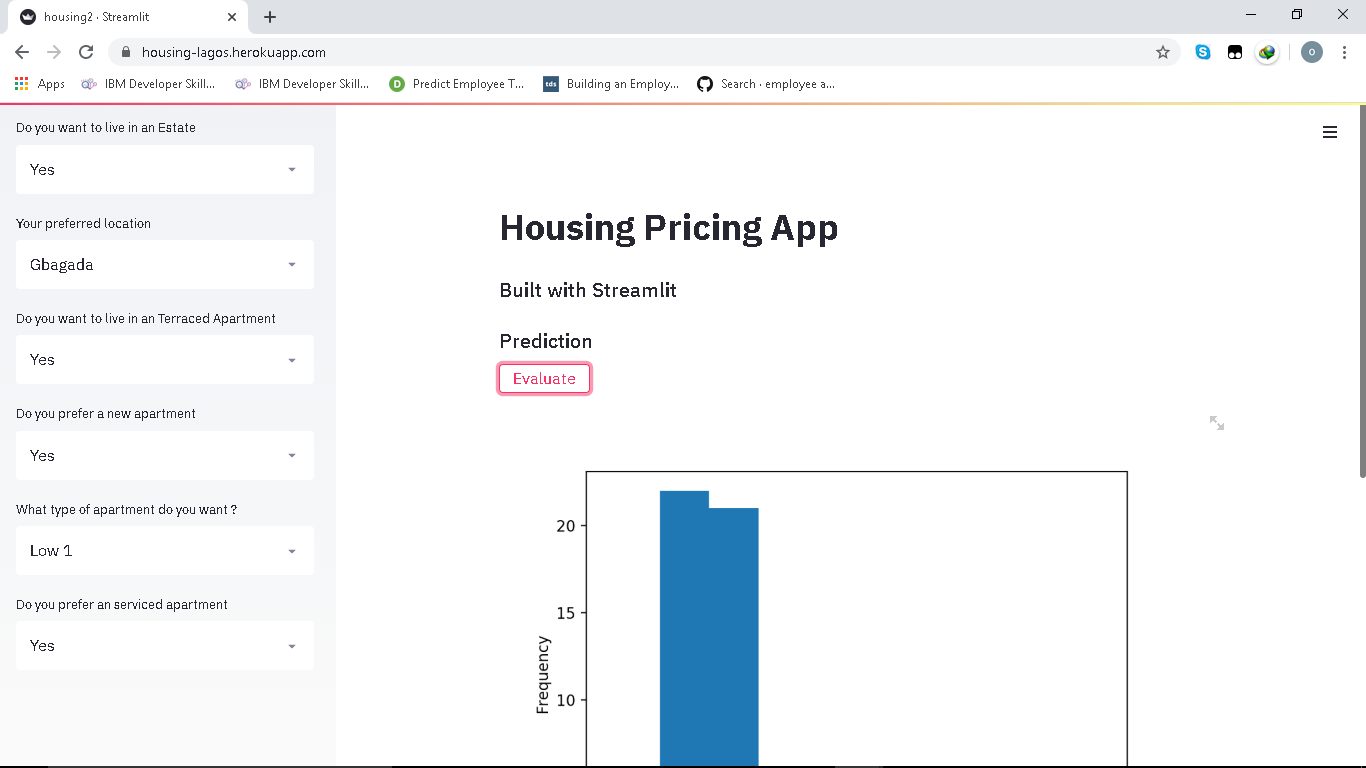Bookmark this page using the star icon

point(1163,52)
